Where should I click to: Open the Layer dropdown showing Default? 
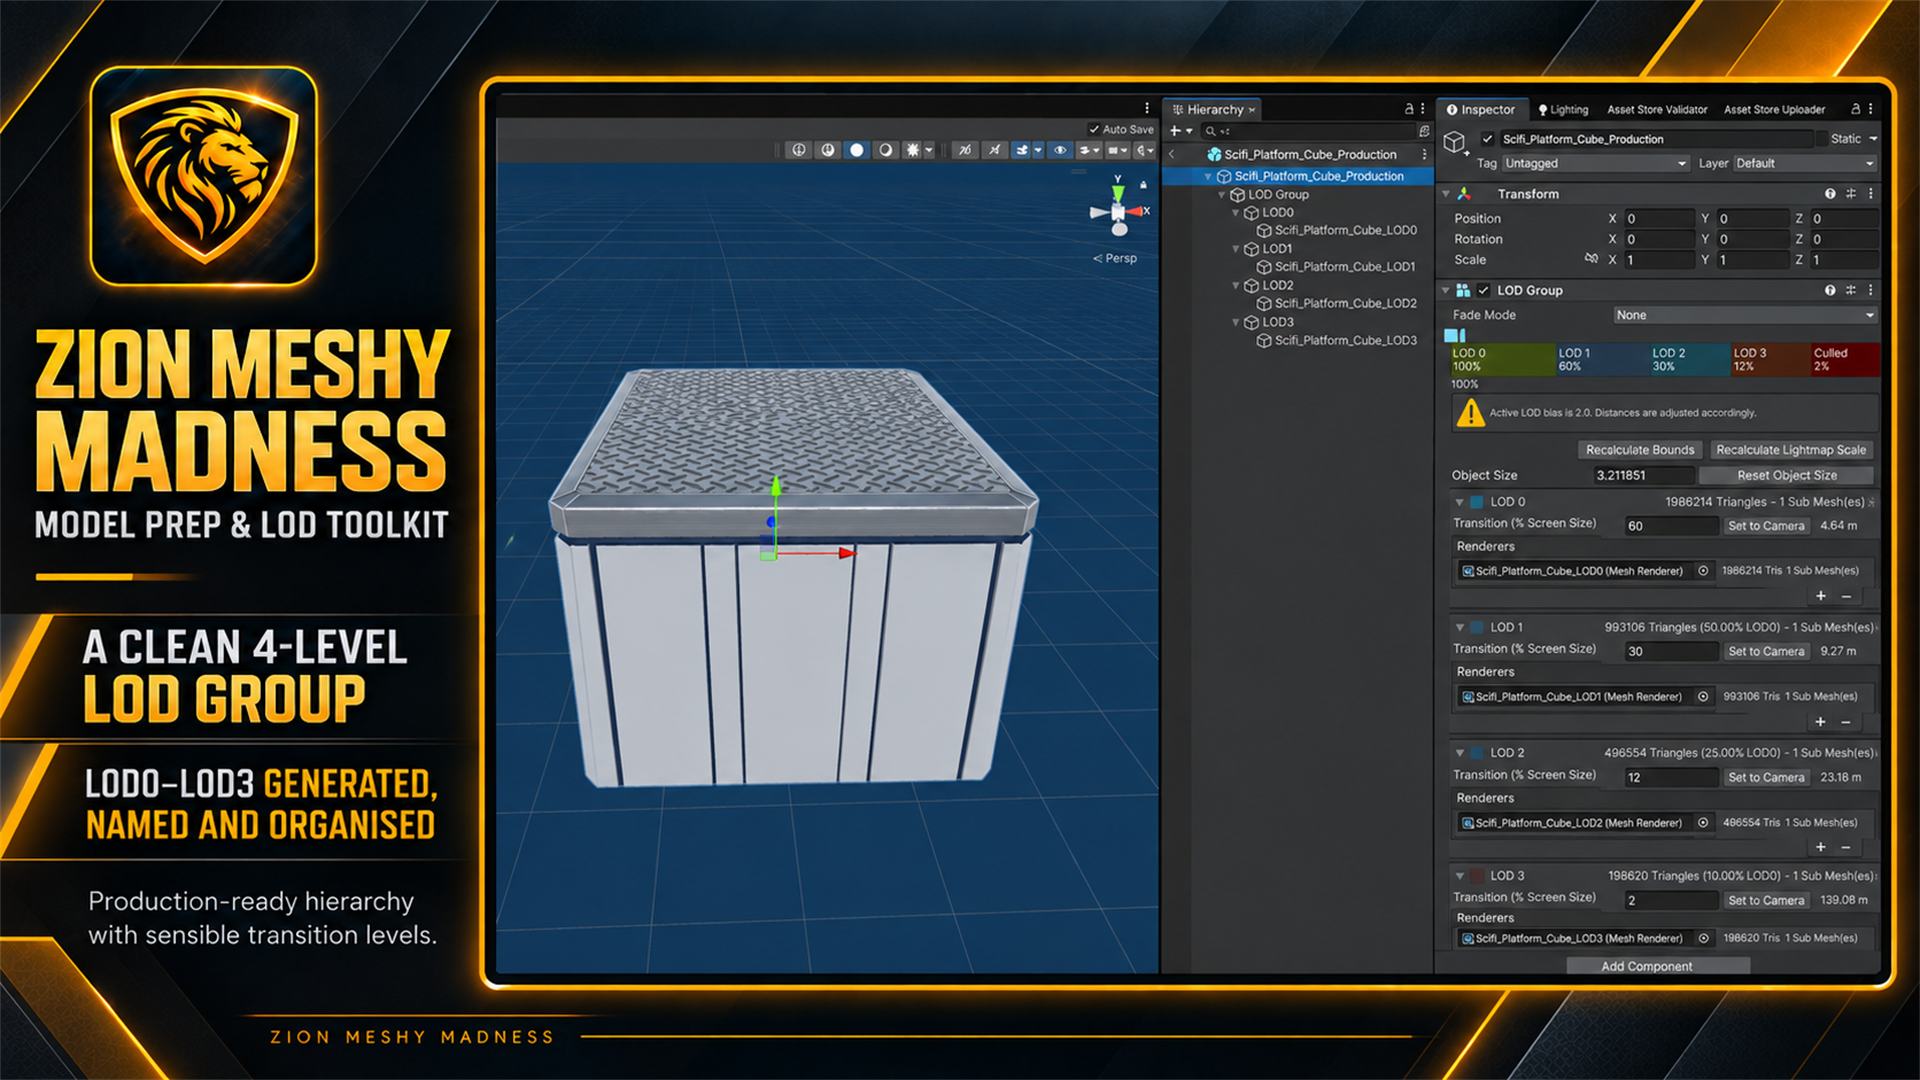(x=1804, y=163)
